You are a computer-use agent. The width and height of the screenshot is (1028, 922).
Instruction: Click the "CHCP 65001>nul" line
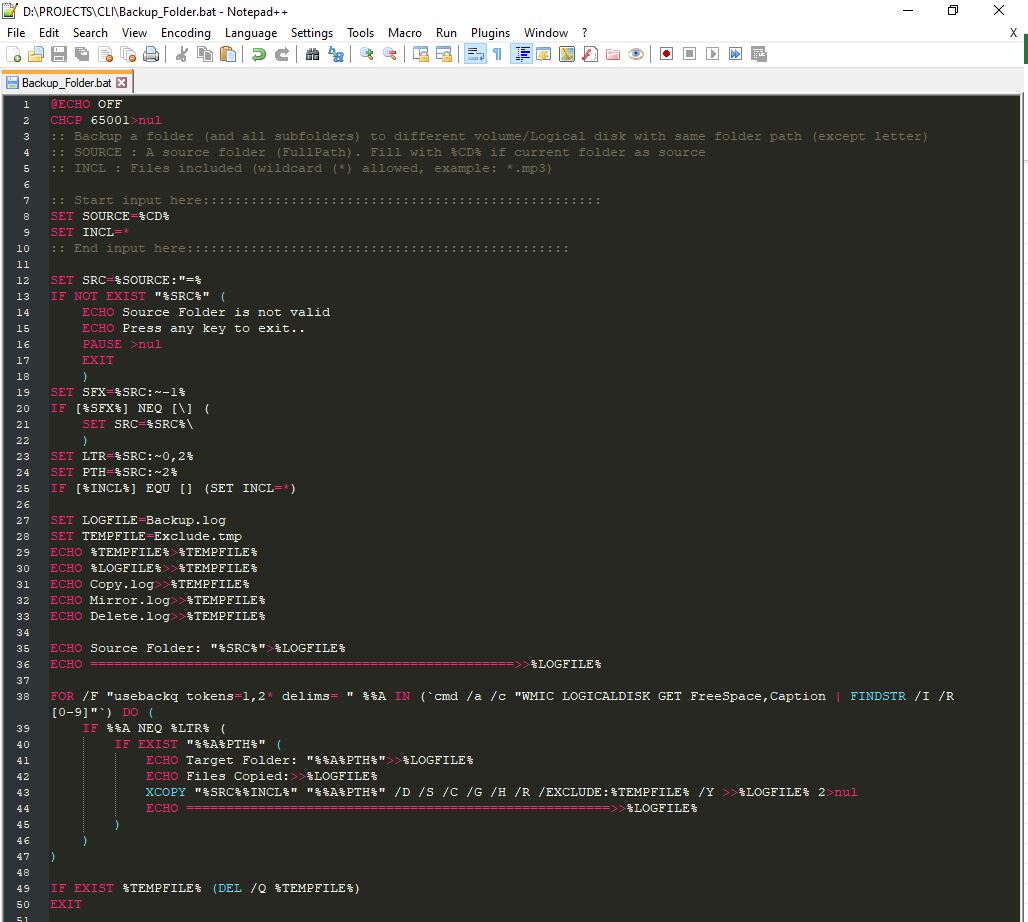tap(106, 121)
